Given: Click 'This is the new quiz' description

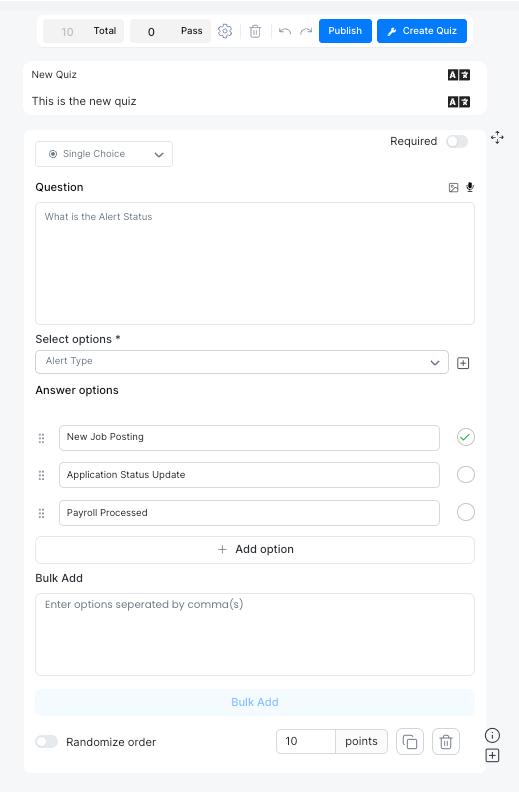Looking at the screenshot, I should pos(84,102).
